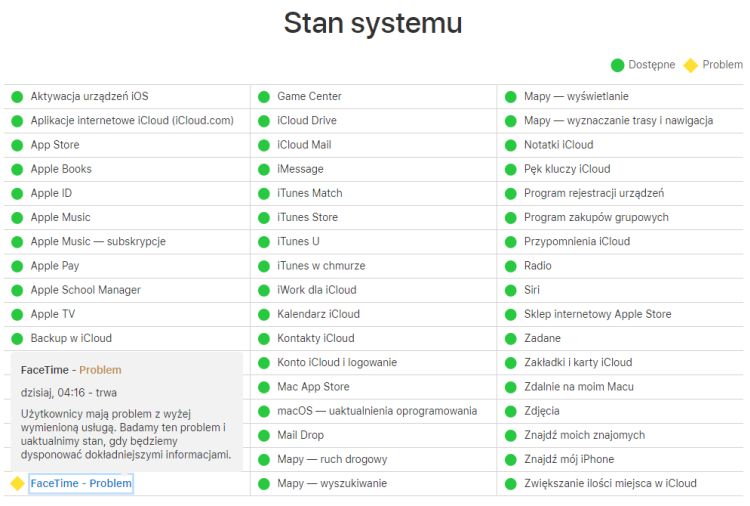Click the yellow diamond FaceTime problem icon

click(17, 484)
